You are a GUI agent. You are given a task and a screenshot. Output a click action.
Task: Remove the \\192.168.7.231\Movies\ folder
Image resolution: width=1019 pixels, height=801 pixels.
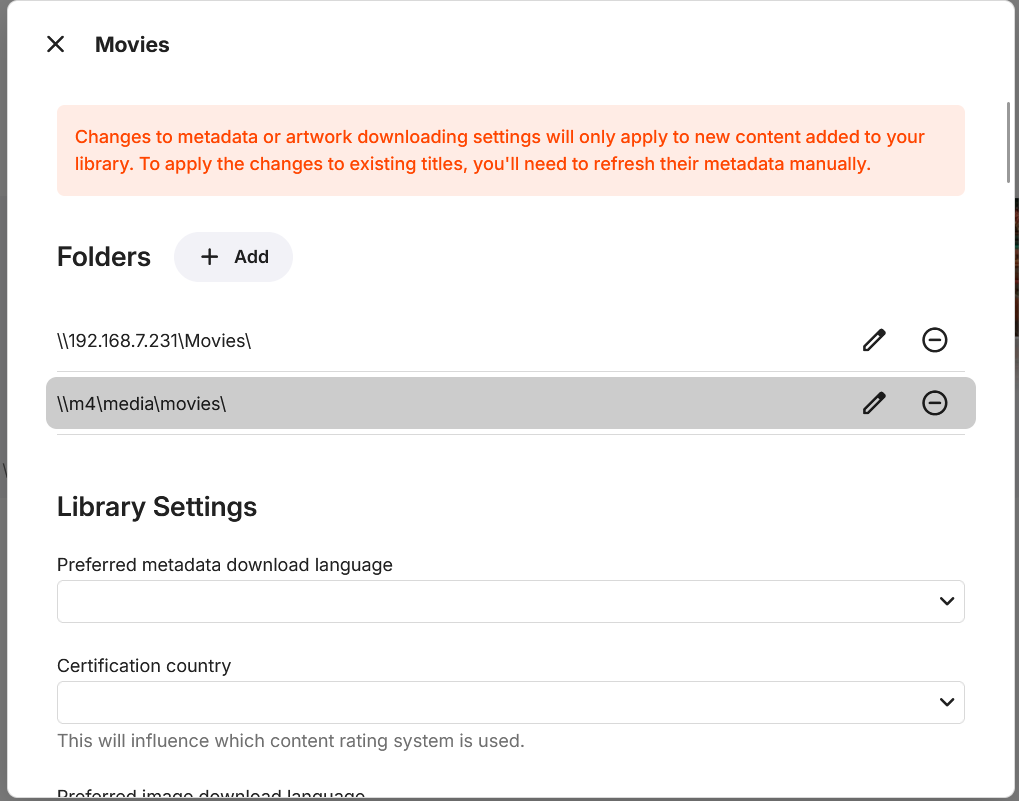934,340
